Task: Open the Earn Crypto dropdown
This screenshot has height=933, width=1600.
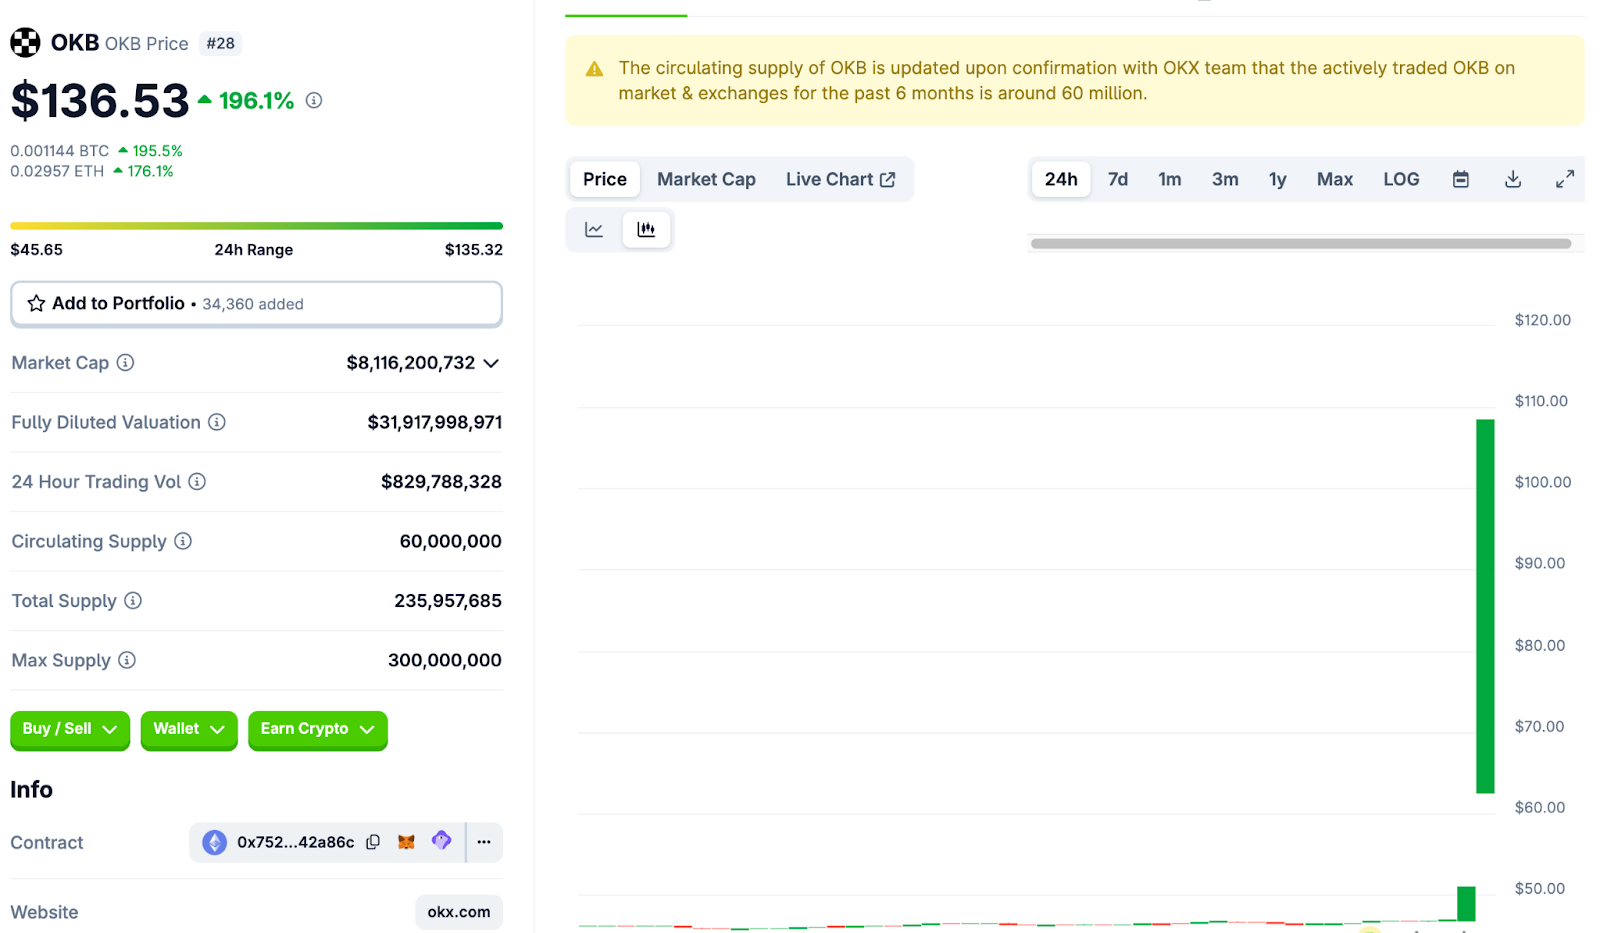Action: (317, 730)
